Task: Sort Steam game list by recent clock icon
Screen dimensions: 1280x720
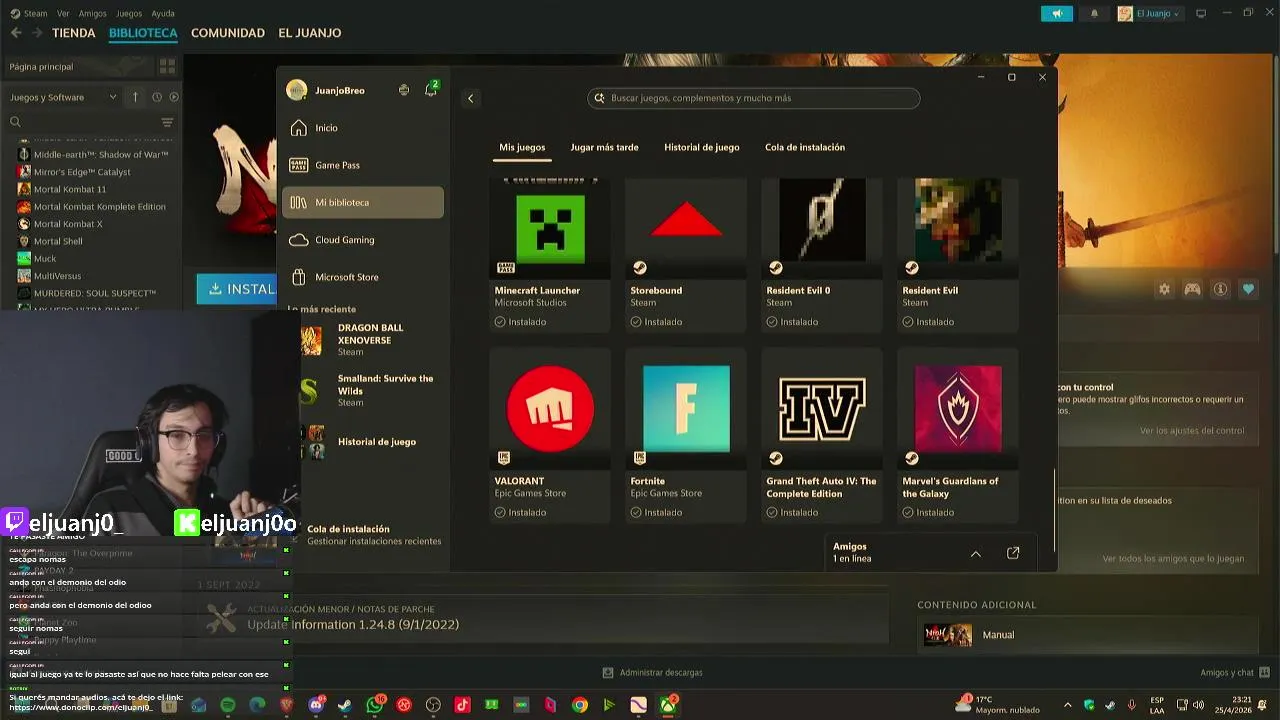Action: 157,97
